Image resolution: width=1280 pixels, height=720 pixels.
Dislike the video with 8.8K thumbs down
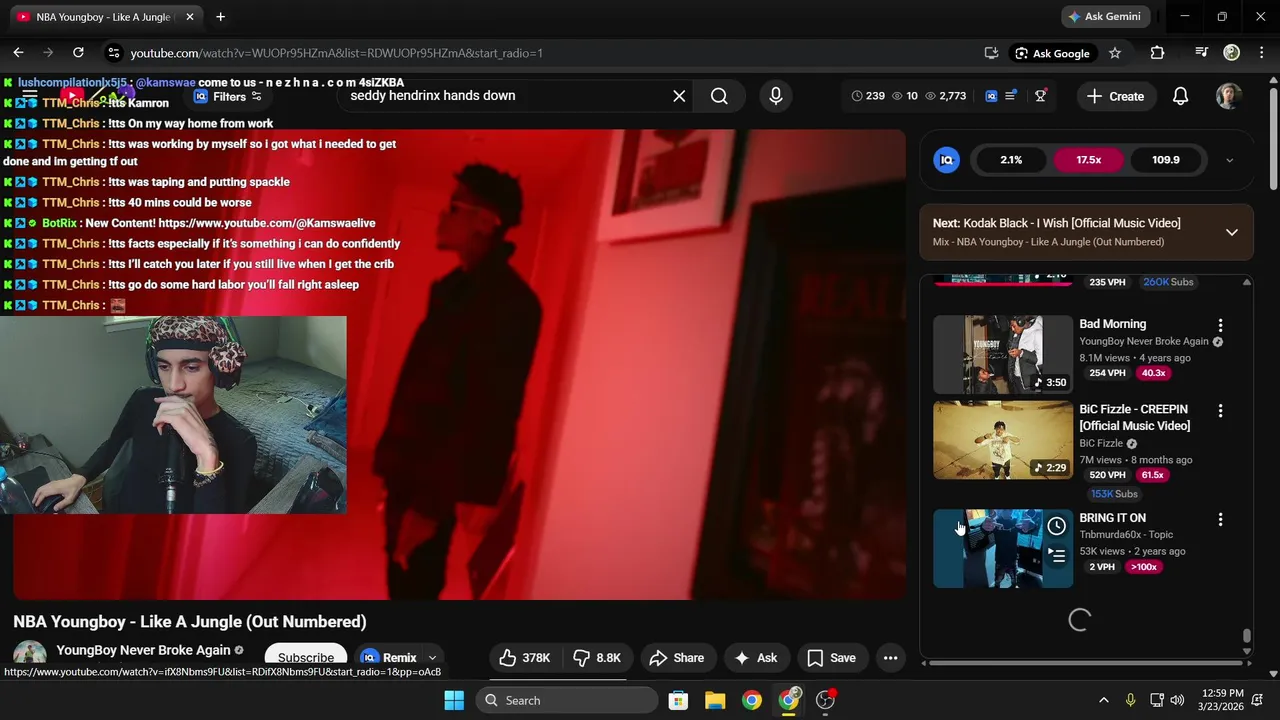(597, 658)
